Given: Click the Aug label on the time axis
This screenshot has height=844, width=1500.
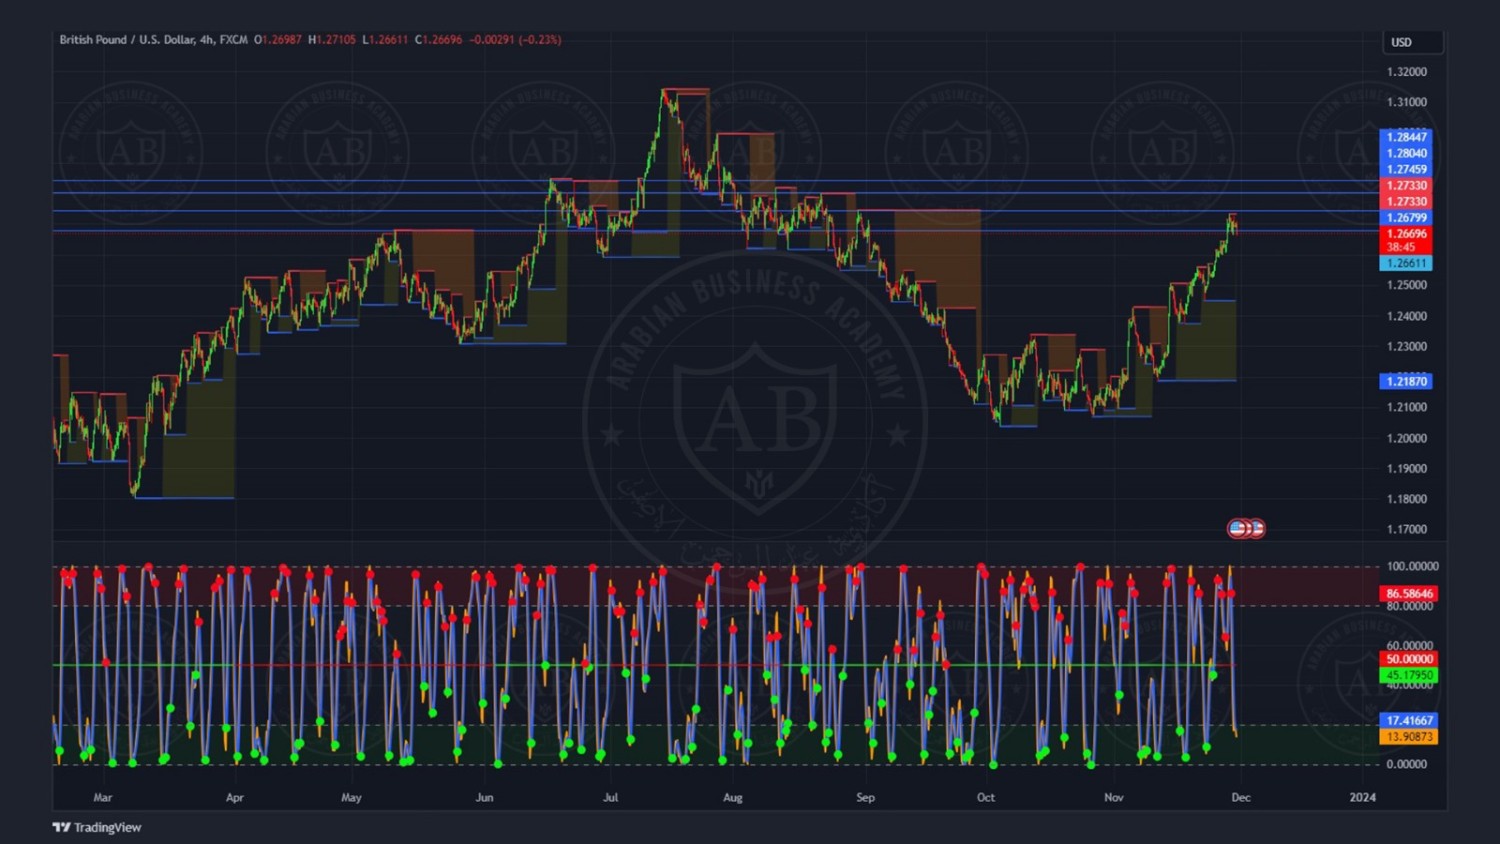Looking at the screenshot, I should click(x=733, y=797).
